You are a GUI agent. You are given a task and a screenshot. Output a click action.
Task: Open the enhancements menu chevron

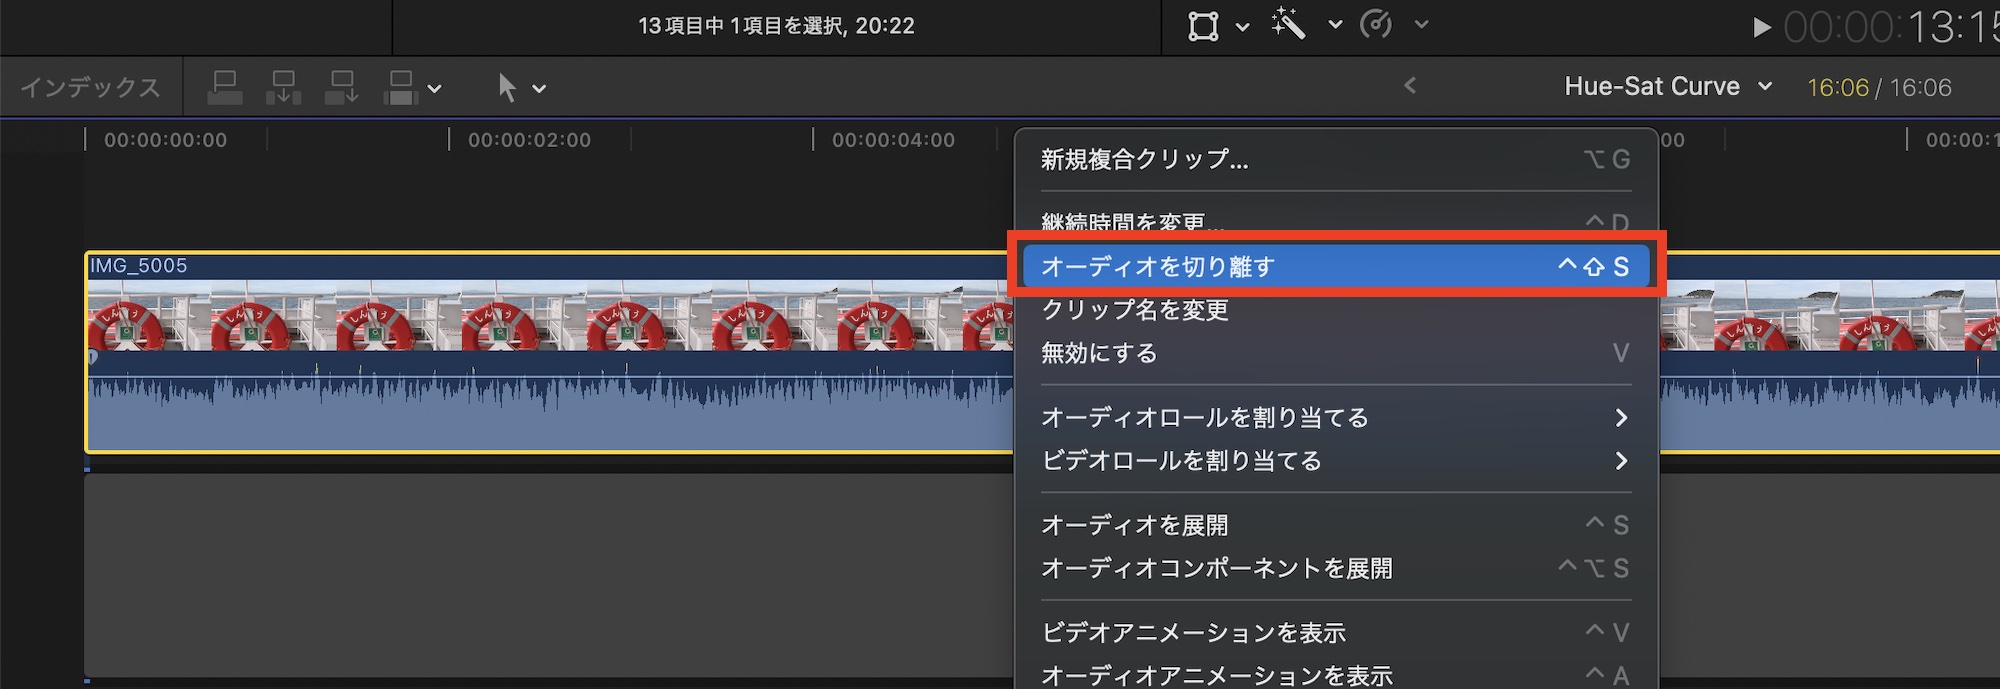(1335, 25)
